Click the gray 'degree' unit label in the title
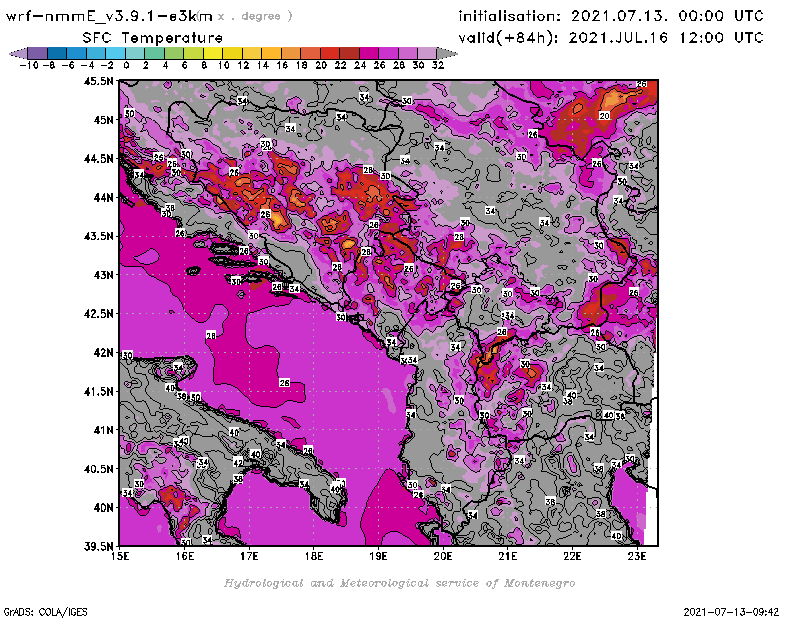Image resolution: width=800 pixels, height=618 pixels. coord(261,16)
